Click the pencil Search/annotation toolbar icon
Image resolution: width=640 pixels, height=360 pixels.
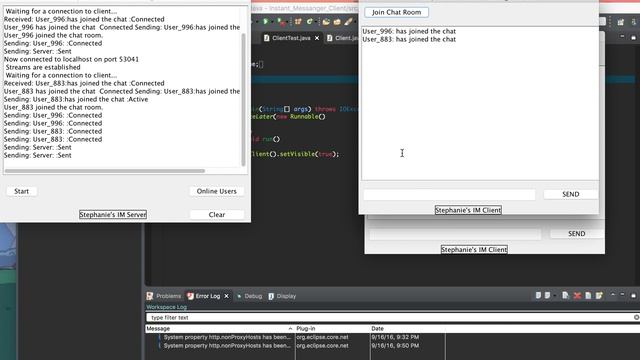348,21
